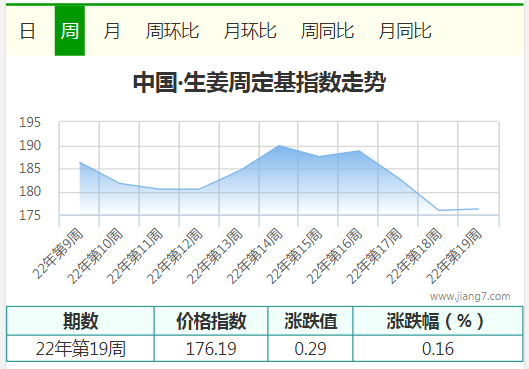Open the 月同比 tab
This screenshot has width=529, height=369.
pos(405,31)
